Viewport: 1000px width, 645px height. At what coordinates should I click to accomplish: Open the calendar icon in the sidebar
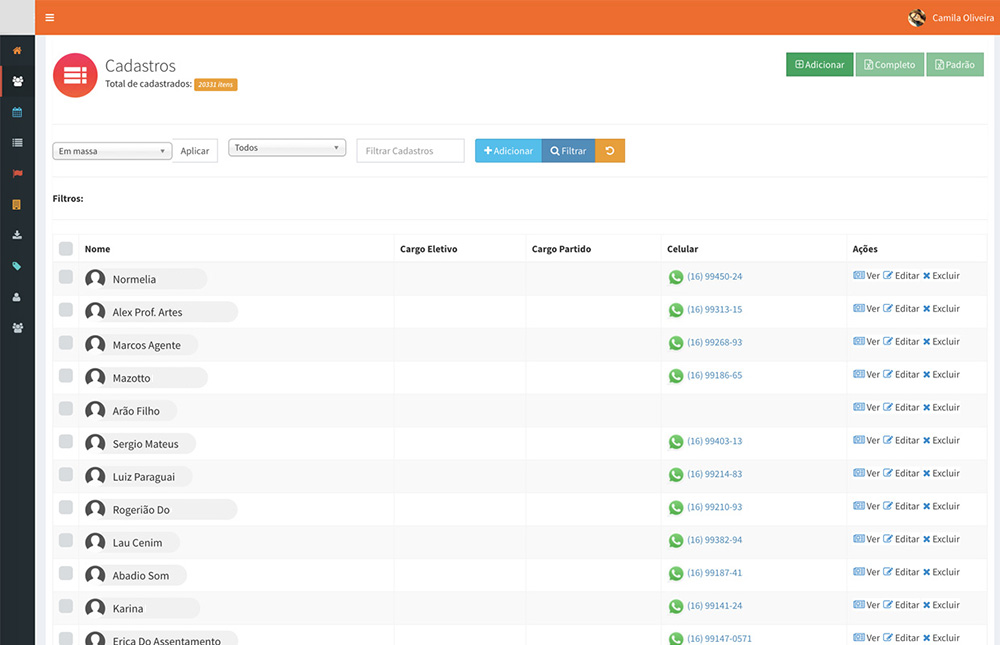click(17, 112)
